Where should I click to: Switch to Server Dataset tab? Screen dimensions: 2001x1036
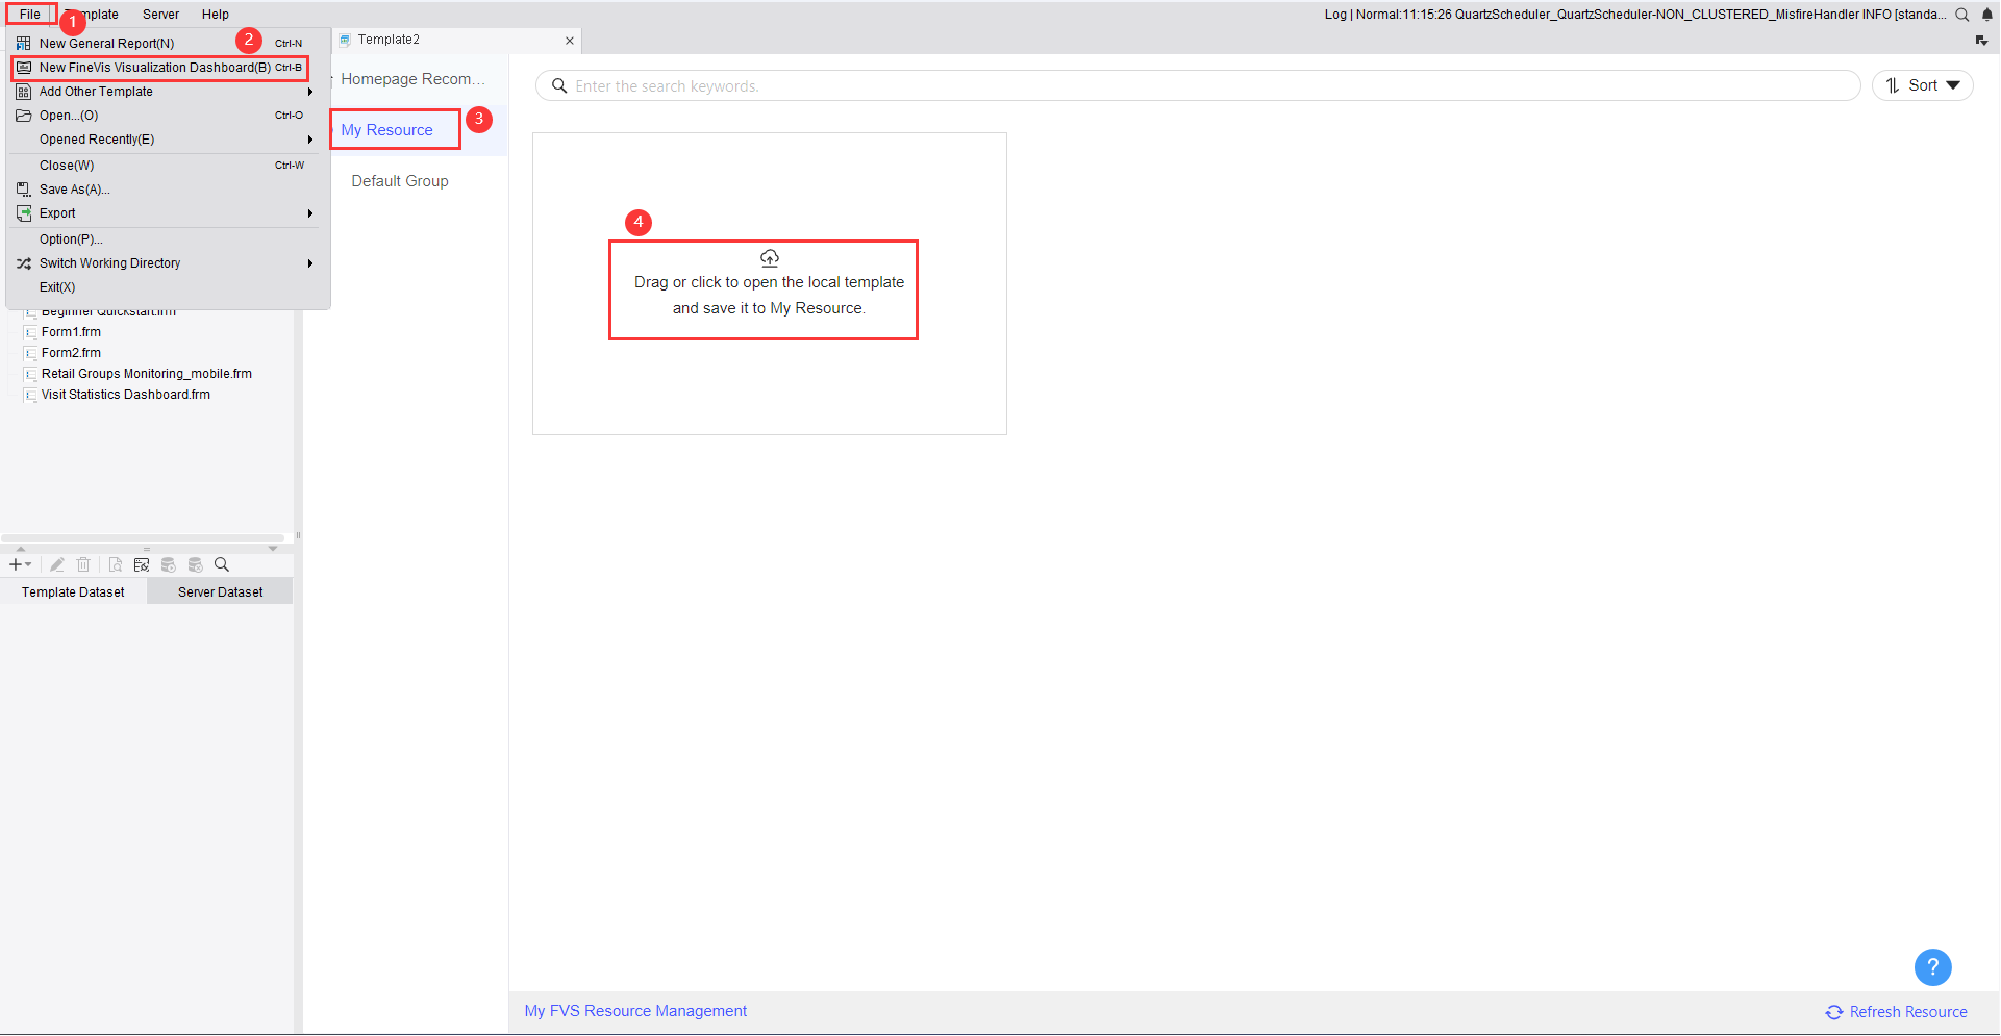(220, 592)
